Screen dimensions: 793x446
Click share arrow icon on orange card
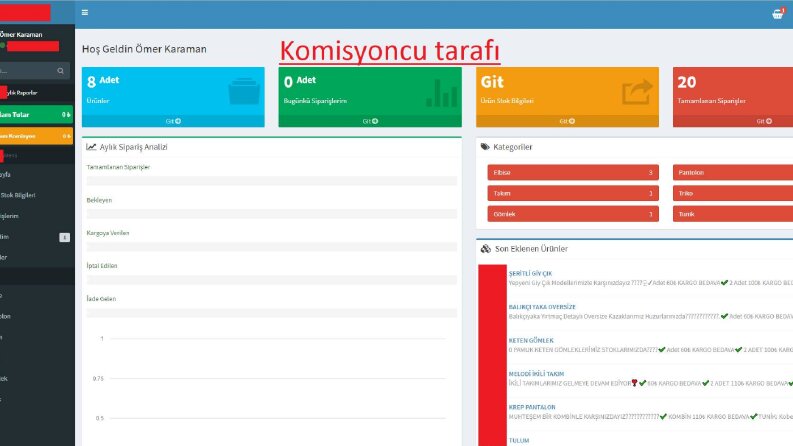pyautogui.click(x=637, y=92)
